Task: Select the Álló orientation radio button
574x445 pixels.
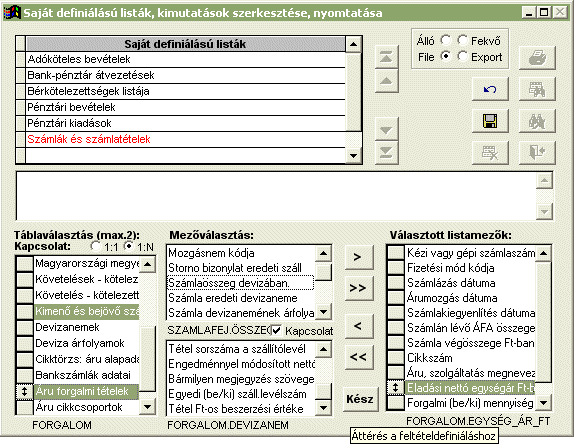Action: click(445, 40)
